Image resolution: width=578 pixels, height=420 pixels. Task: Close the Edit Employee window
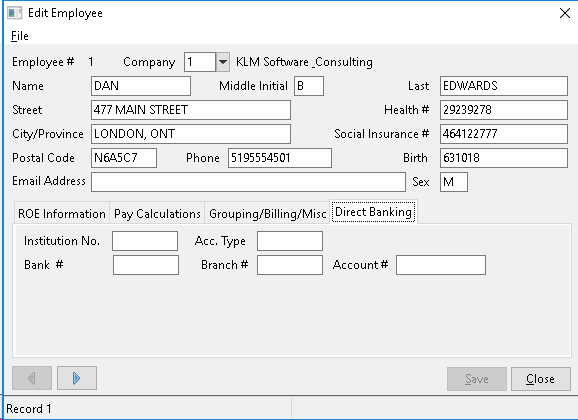[565, 13]
